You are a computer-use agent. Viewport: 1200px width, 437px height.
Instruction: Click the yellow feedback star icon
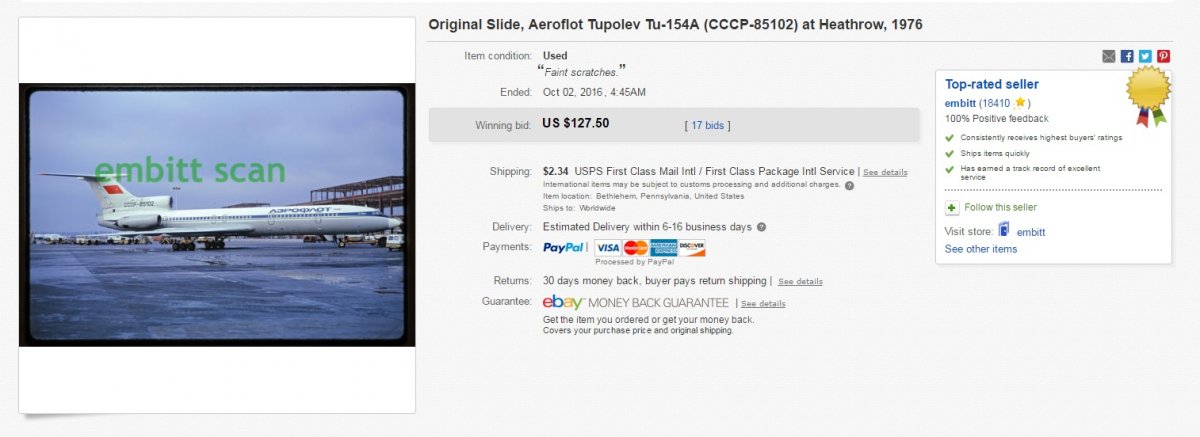tap(1019, 103)
